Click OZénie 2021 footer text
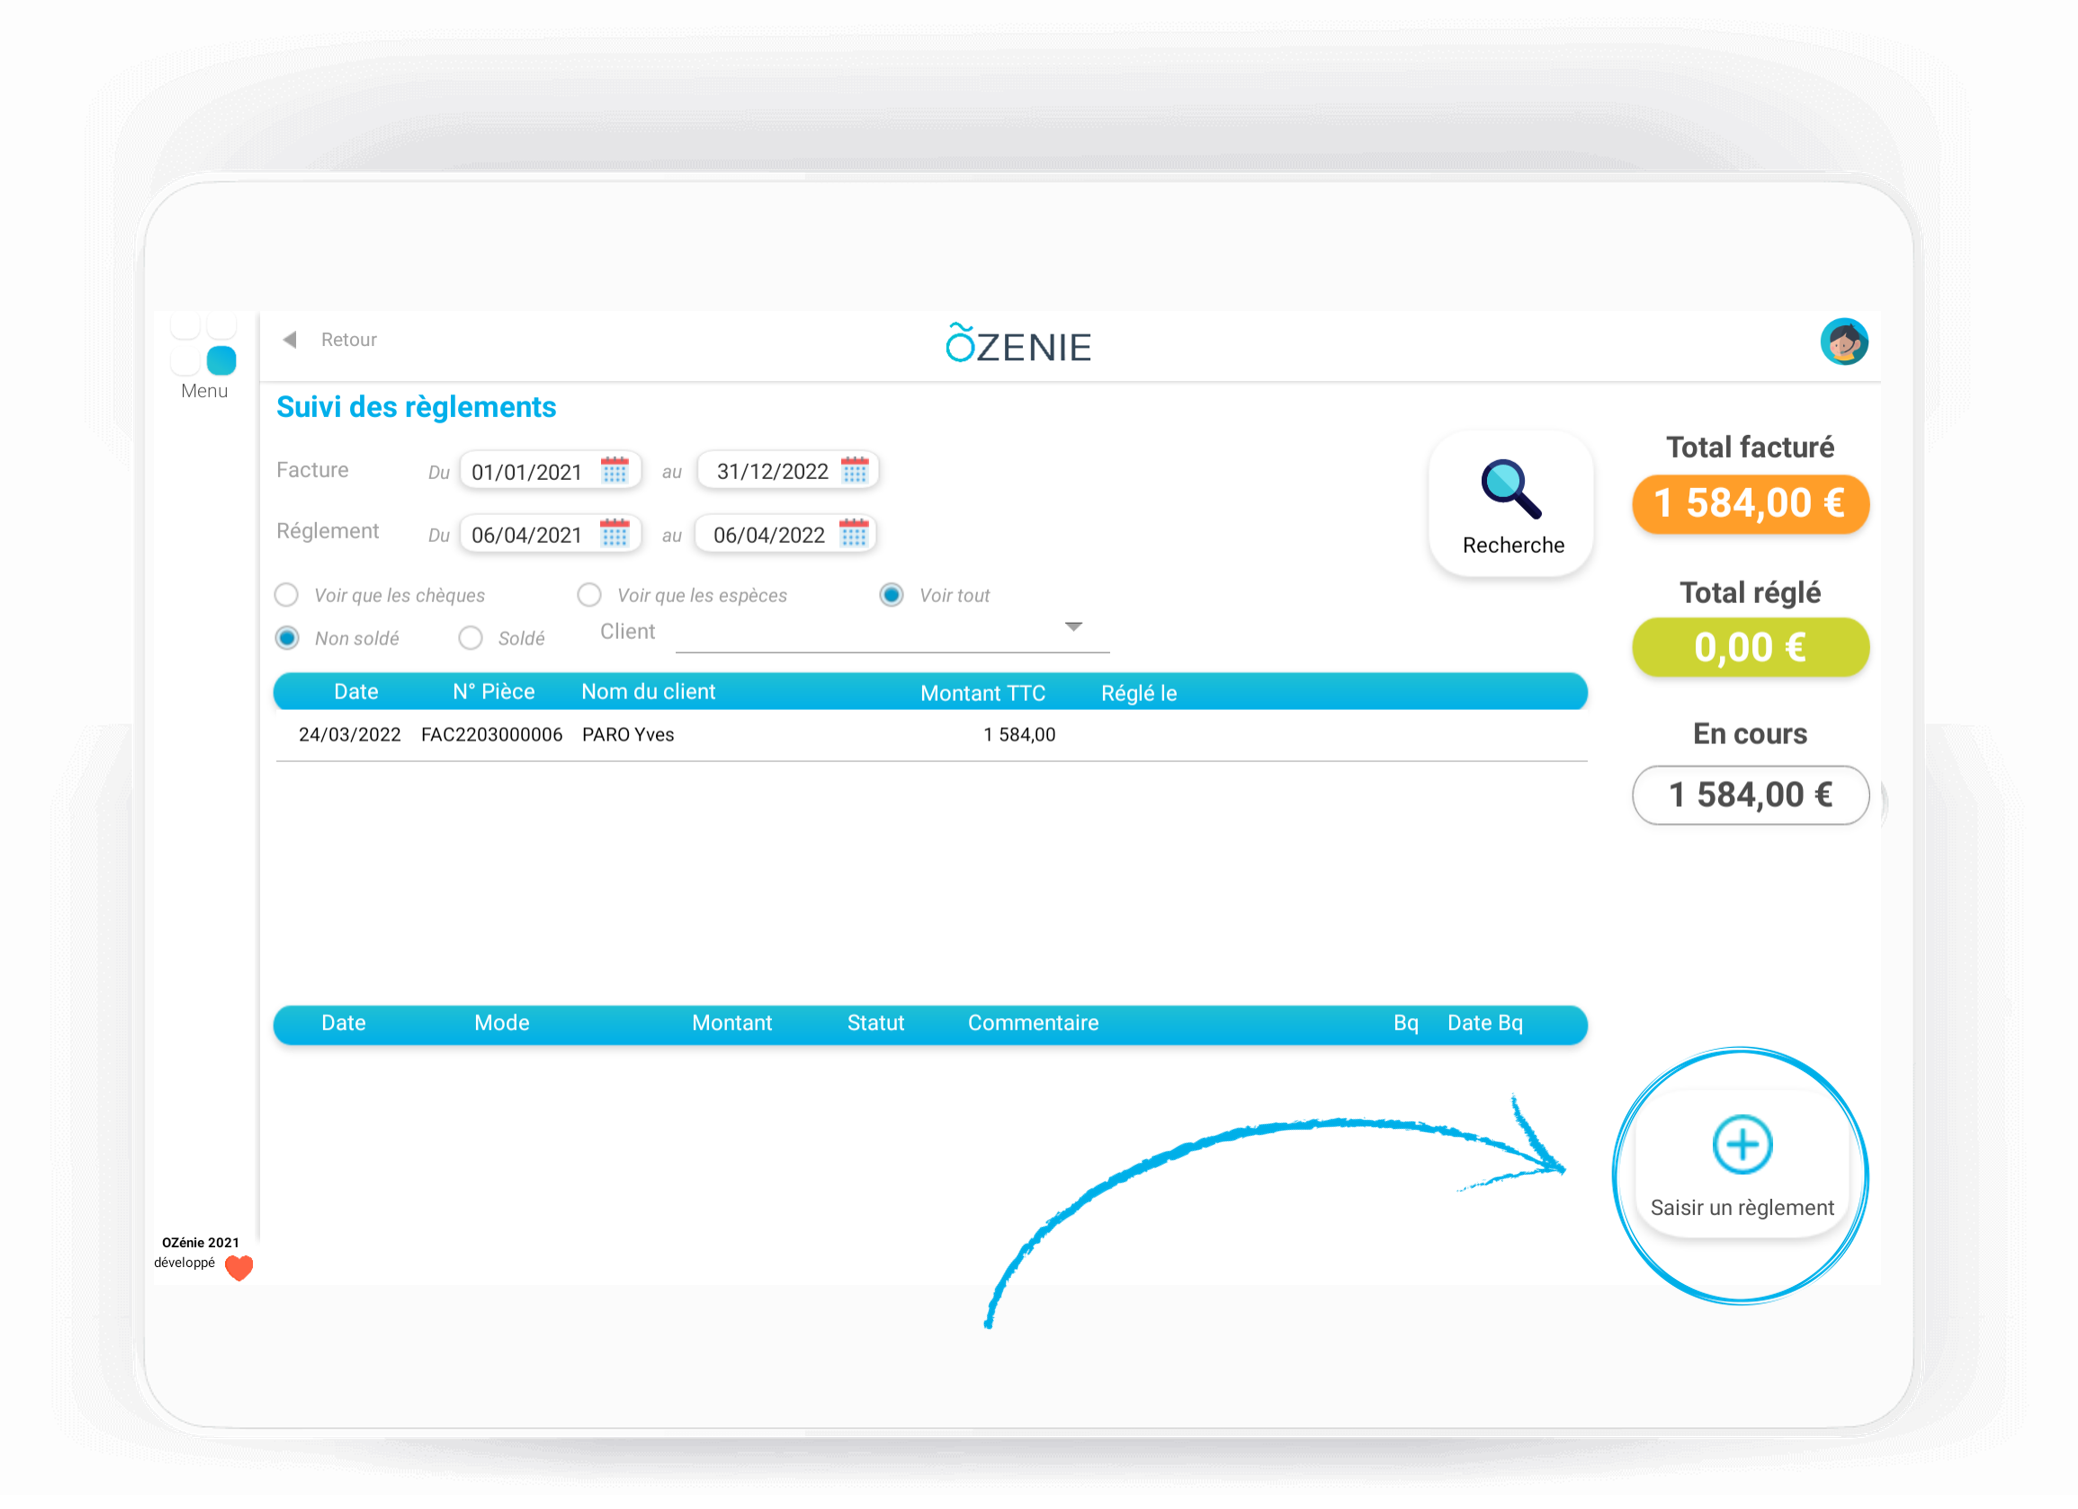The image size is (2078, 1509). [x=200, y=1242]
